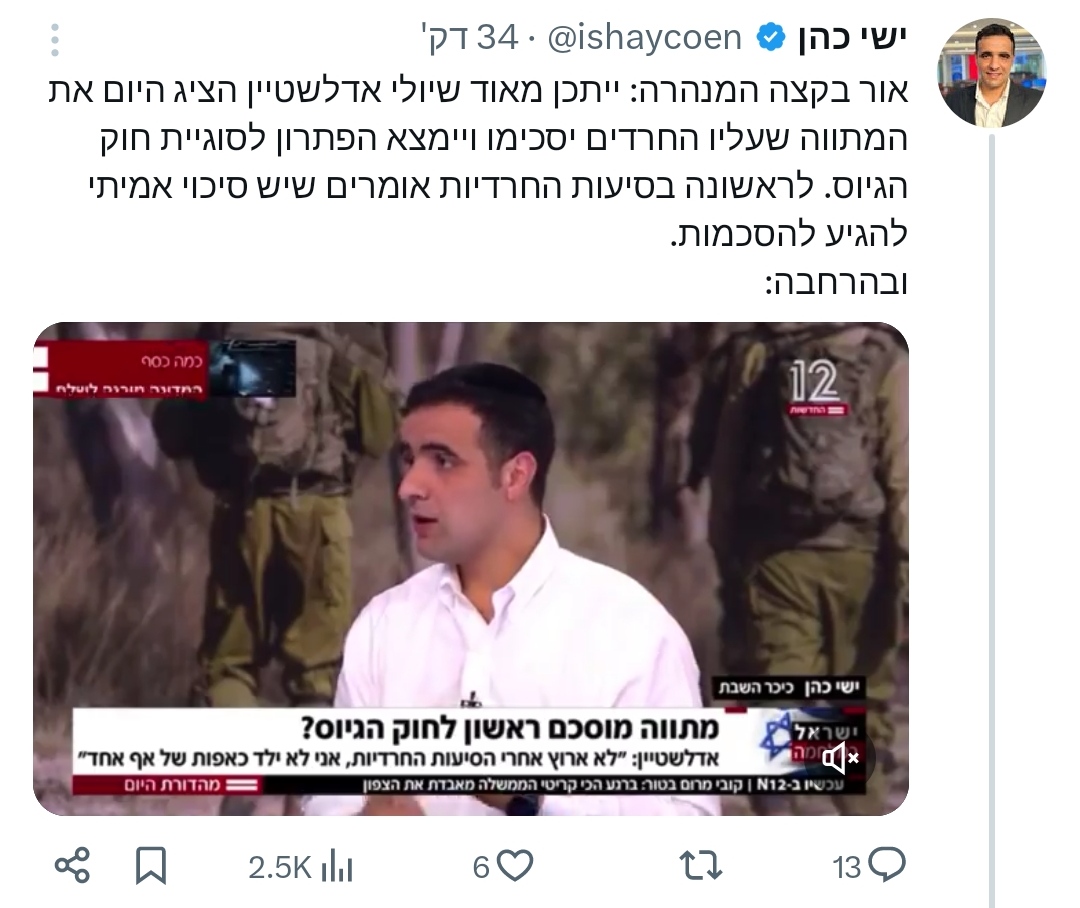This screenshot has height=908, width=1080.
Task: Open the @ishaycoen handle link
Action: point(644,38)
